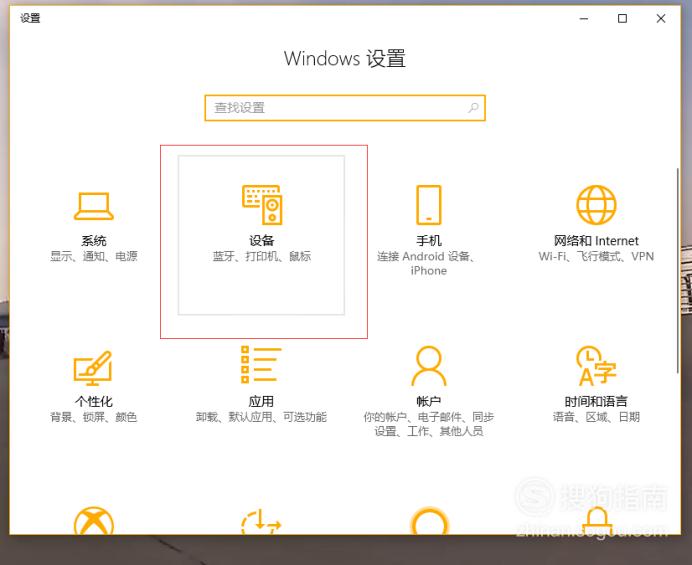Image resolution: width=692 pixels, height=565 pixels.
Task: Close the 设置 window
Action: [661, 19]
